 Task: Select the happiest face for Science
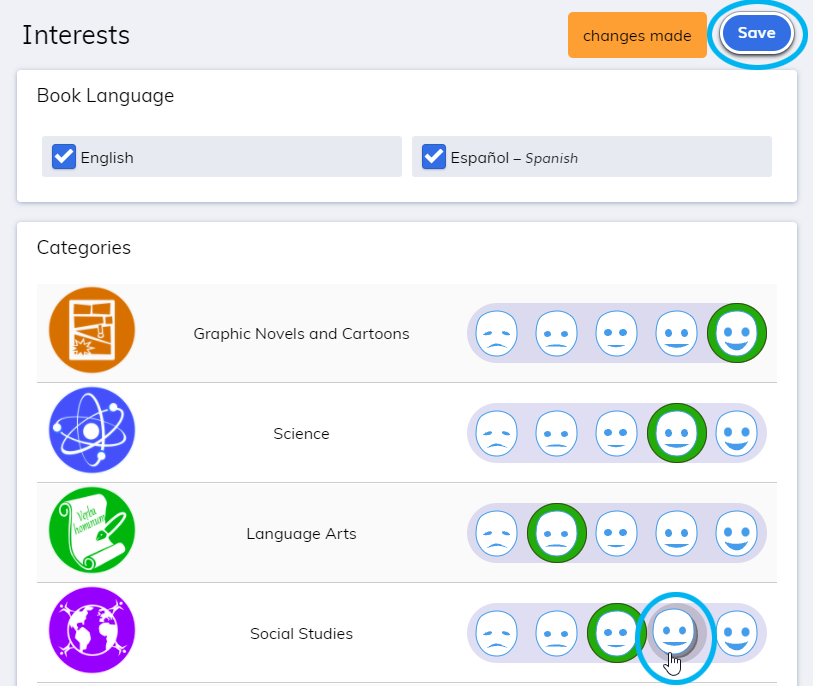pos(737,433)
